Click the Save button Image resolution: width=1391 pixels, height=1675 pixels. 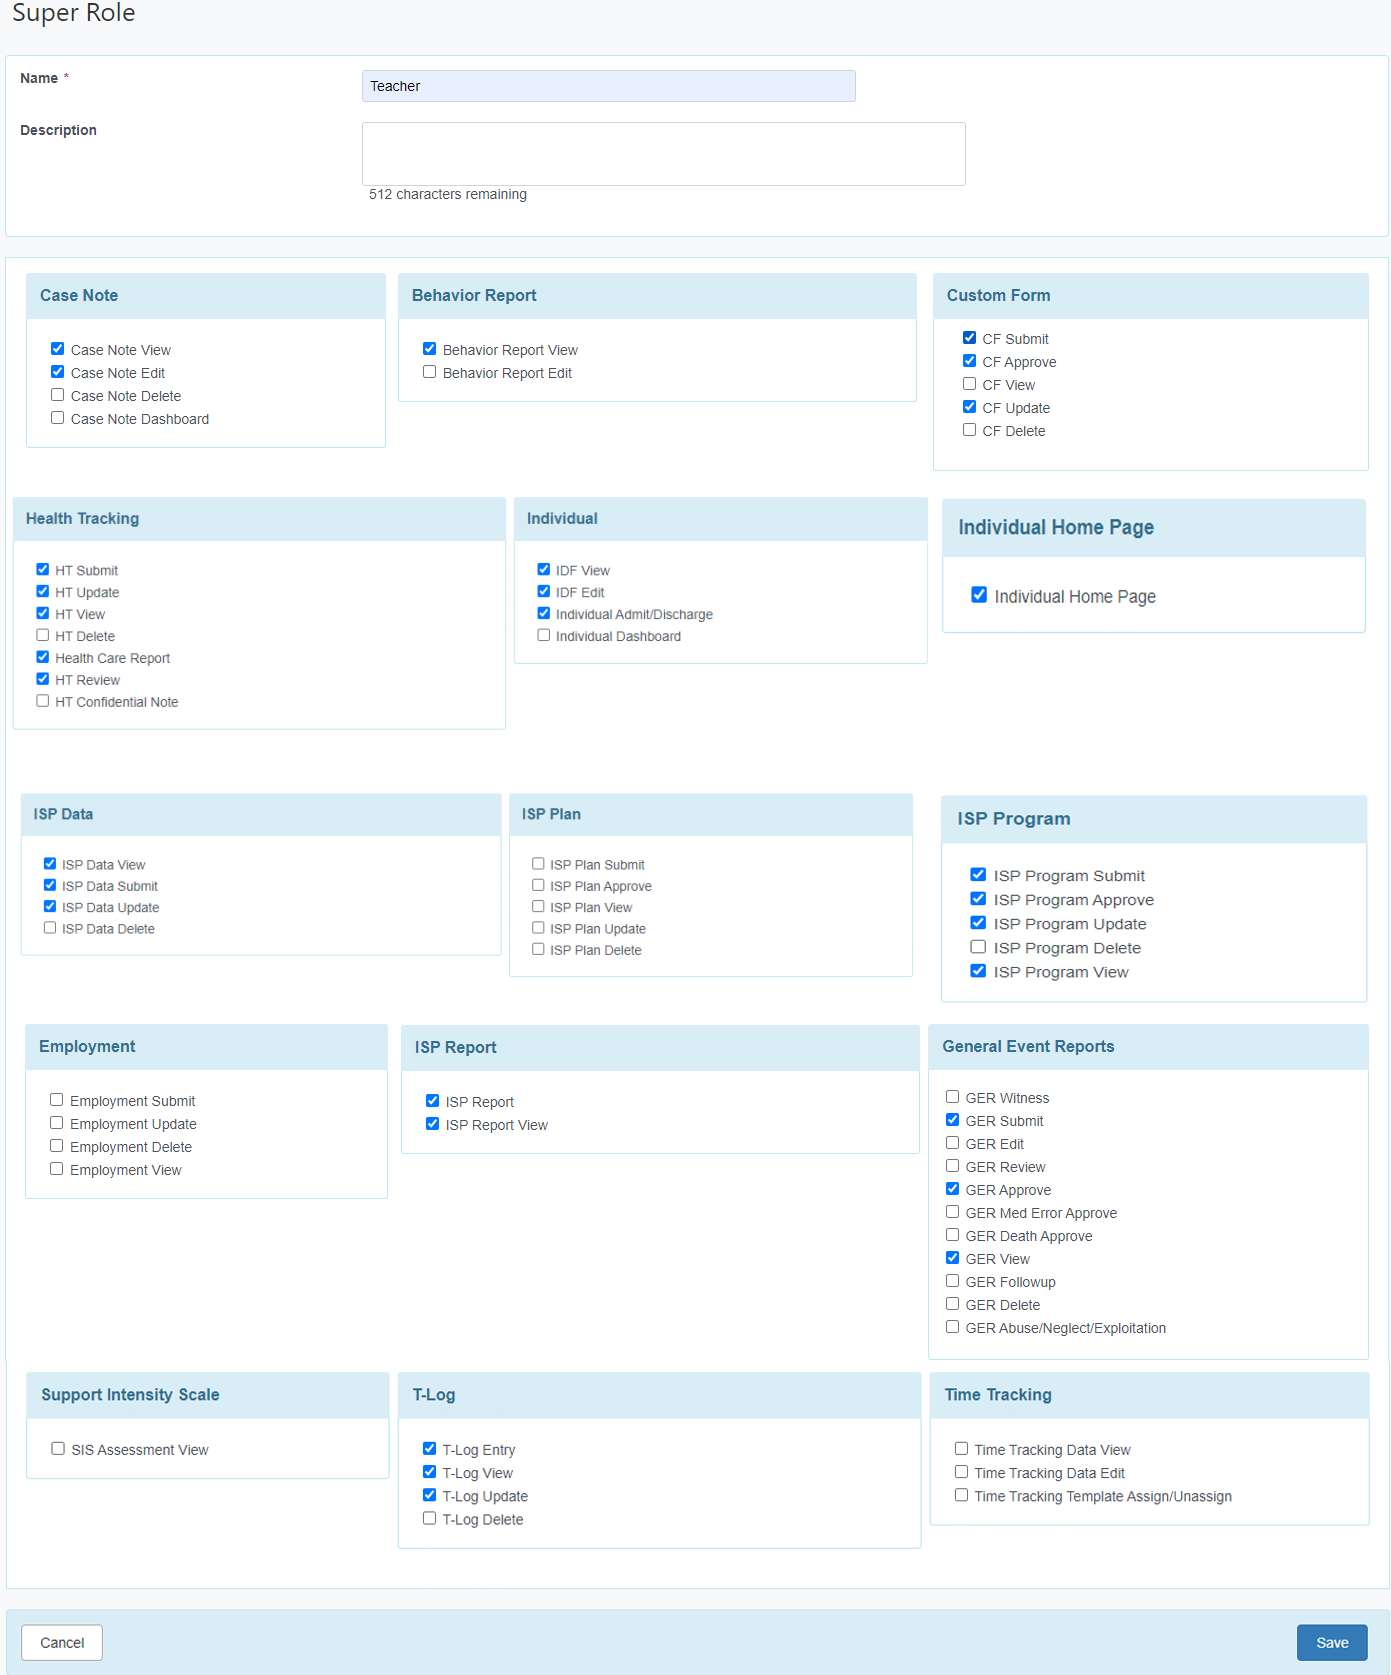[x=1332, y=1643]
